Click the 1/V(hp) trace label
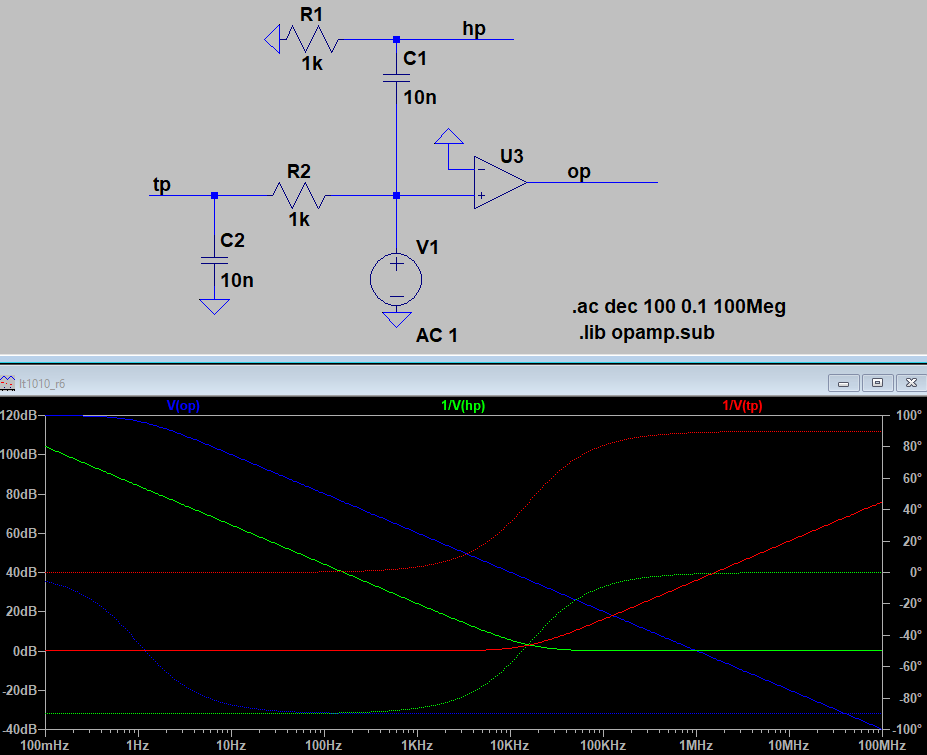Viewport: 927px width, 755px height. pos(463,406)
